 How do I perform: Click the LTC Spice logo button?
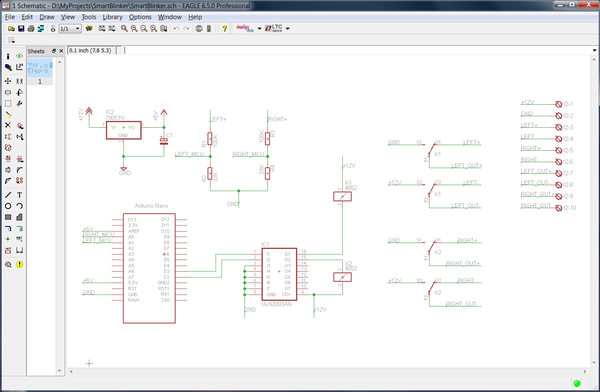tap(274, 28)
